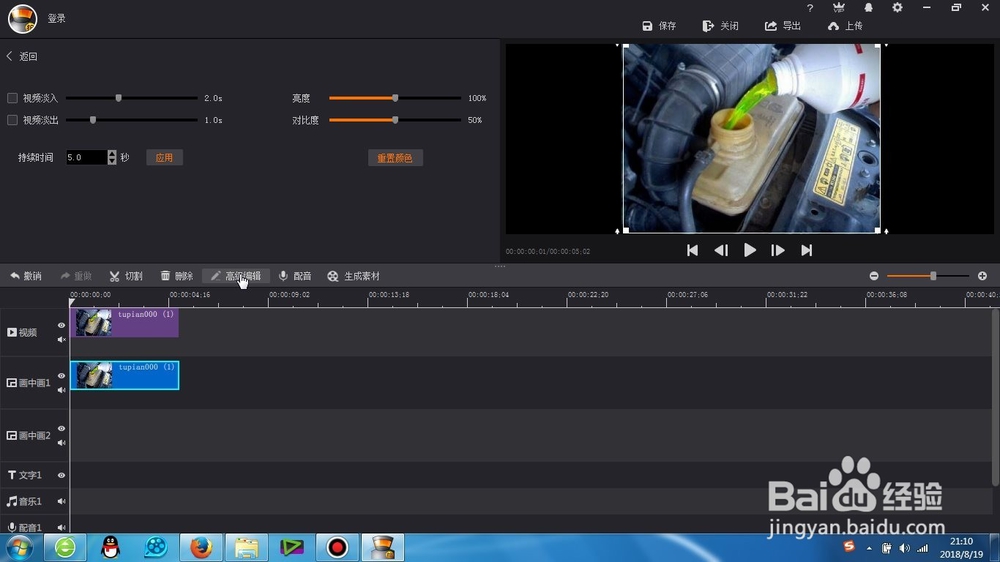Click the user avatar logo
The image size is (1000, 562).
click(22, 18)
